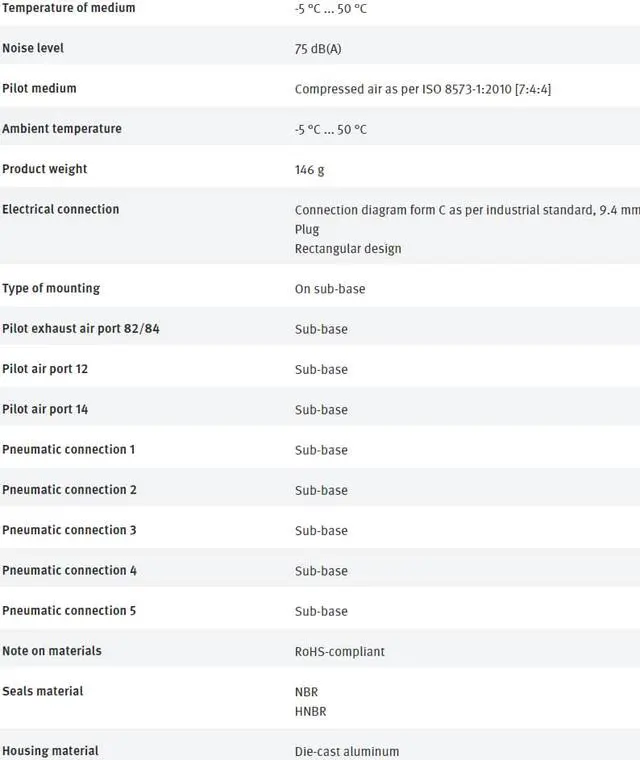Viewport: 640px width, 760px height.
Task: Click the "Product weight" label
Action: [44, 169]
